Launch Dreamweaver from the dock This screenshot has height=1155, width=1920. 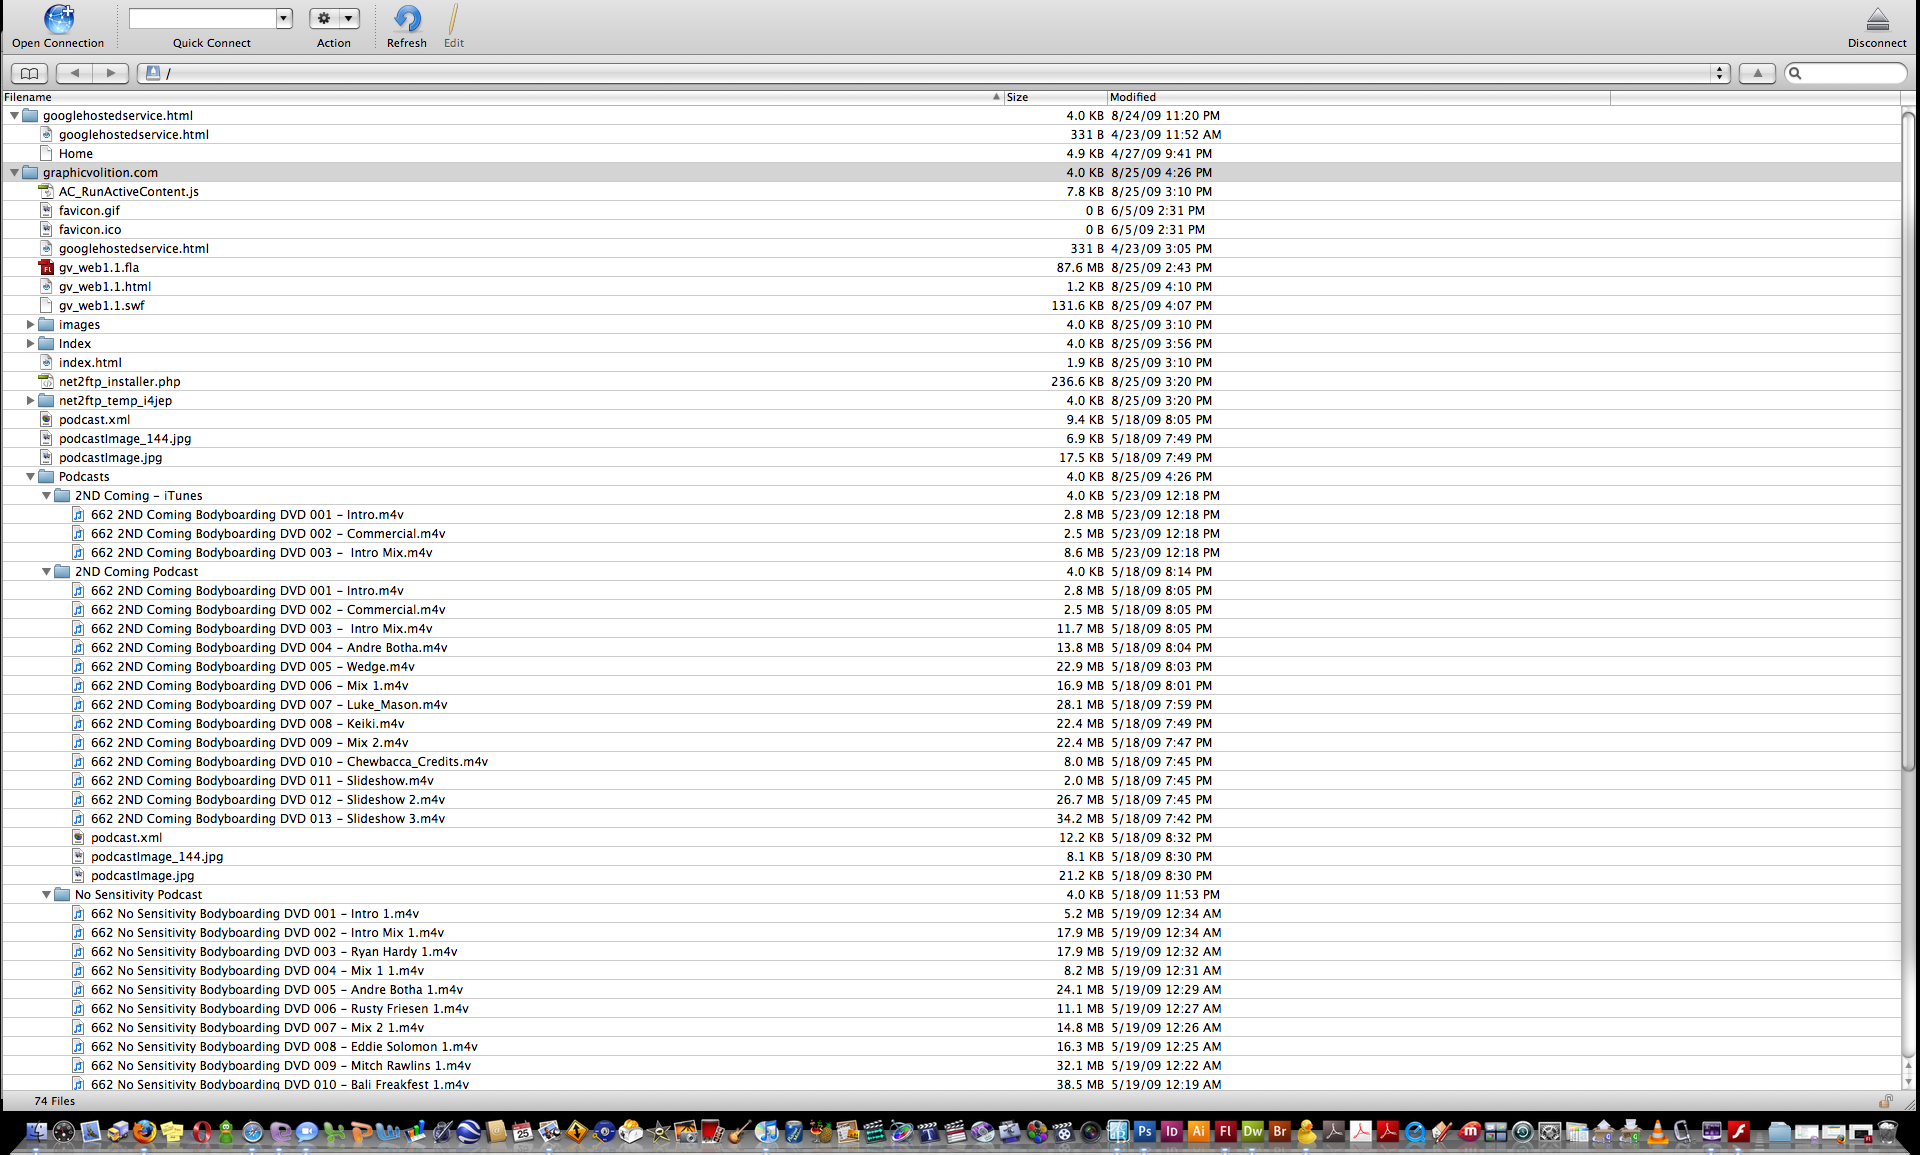coord(1252,1132)
